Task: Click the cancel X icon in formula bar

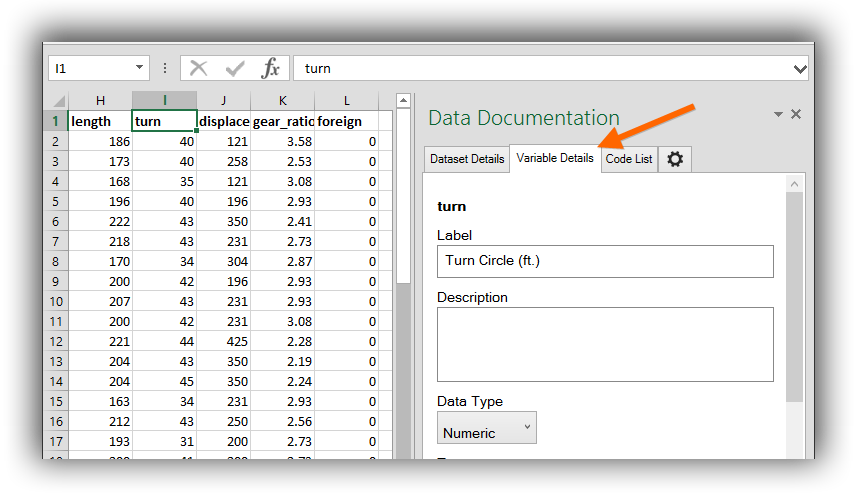Action: (198, 68)
